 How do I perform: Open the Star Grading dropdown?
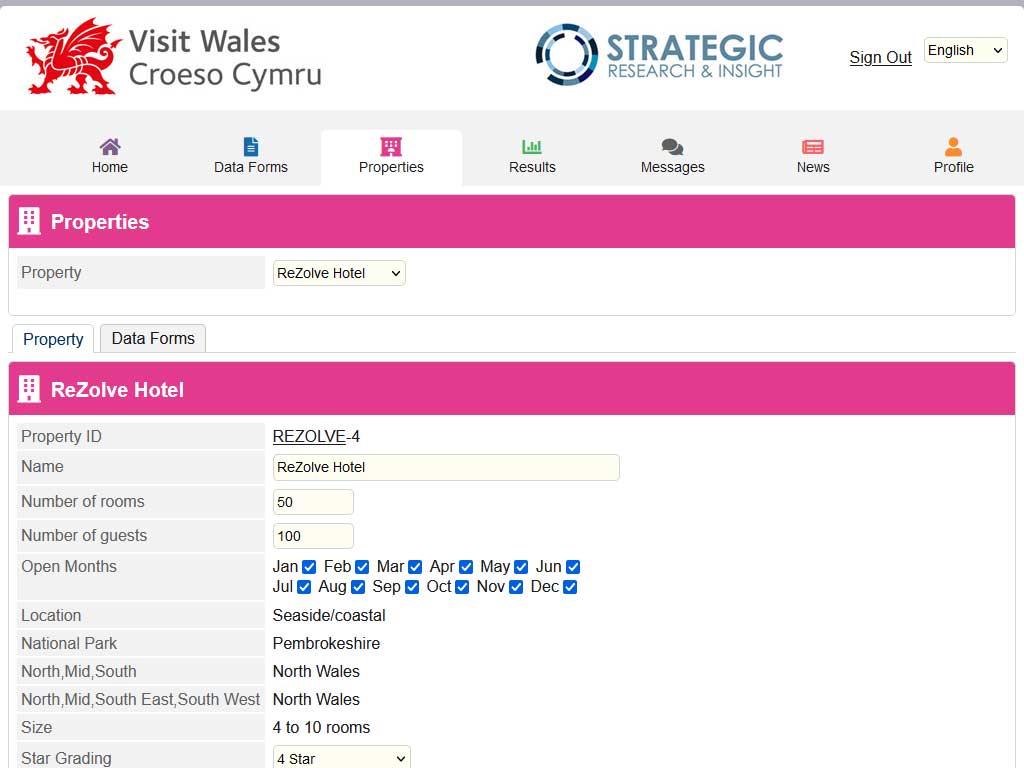click(341, 759)
